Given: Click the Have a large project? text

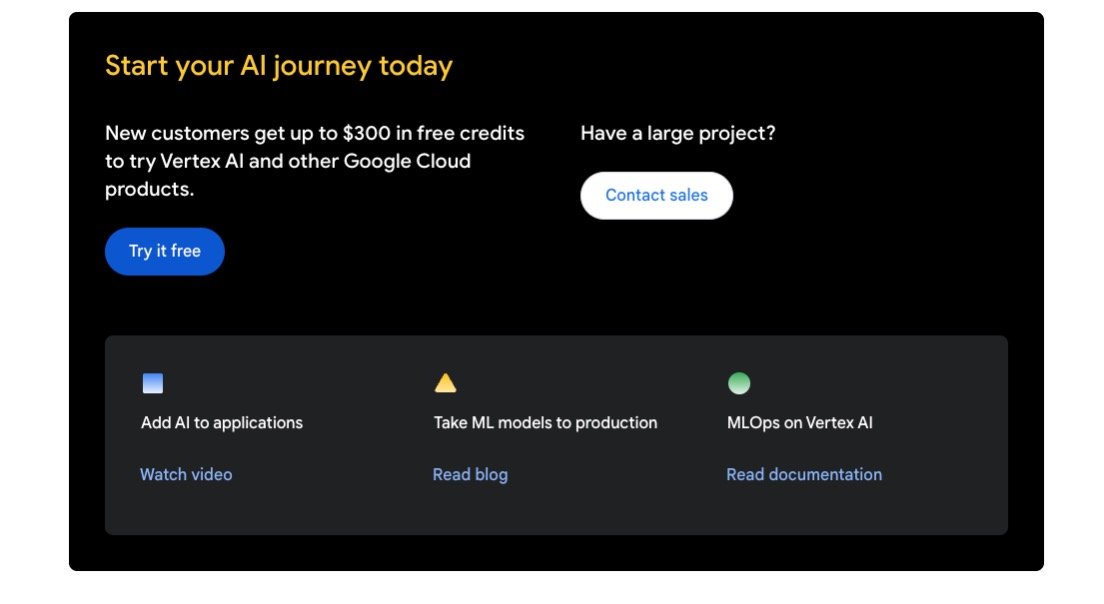Looking at the screenshot, I should tap(678, 133).
